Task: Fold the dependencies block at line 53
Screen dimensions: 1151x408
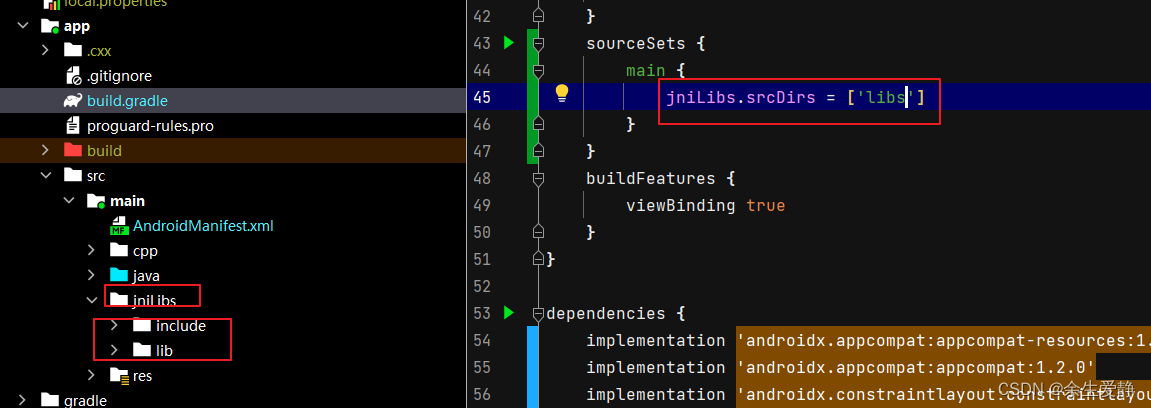Action: click(538, 313)
